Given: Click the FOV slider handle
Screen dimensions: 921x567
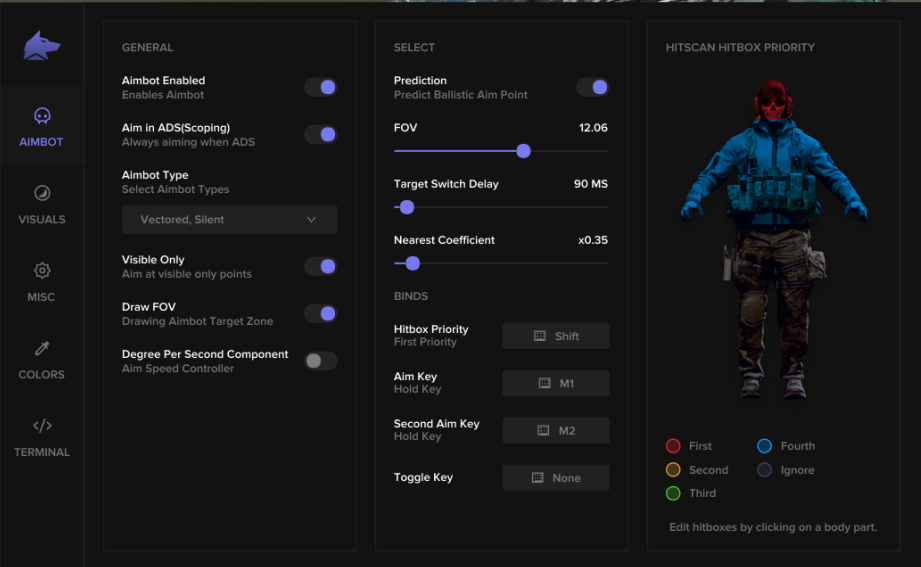Looking at the screenshot, I should (x=523, y=151).
